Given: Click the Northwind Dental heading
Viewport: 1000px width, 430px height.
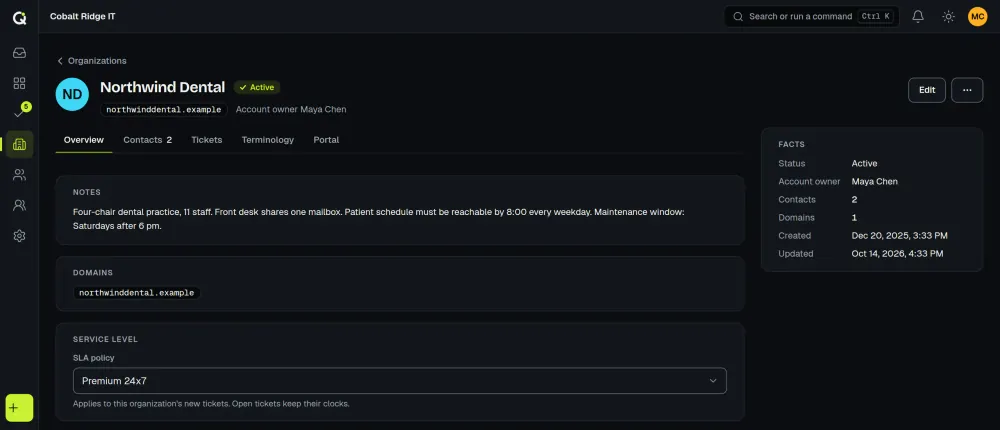Looking at the screenshot, I should 163,87.
